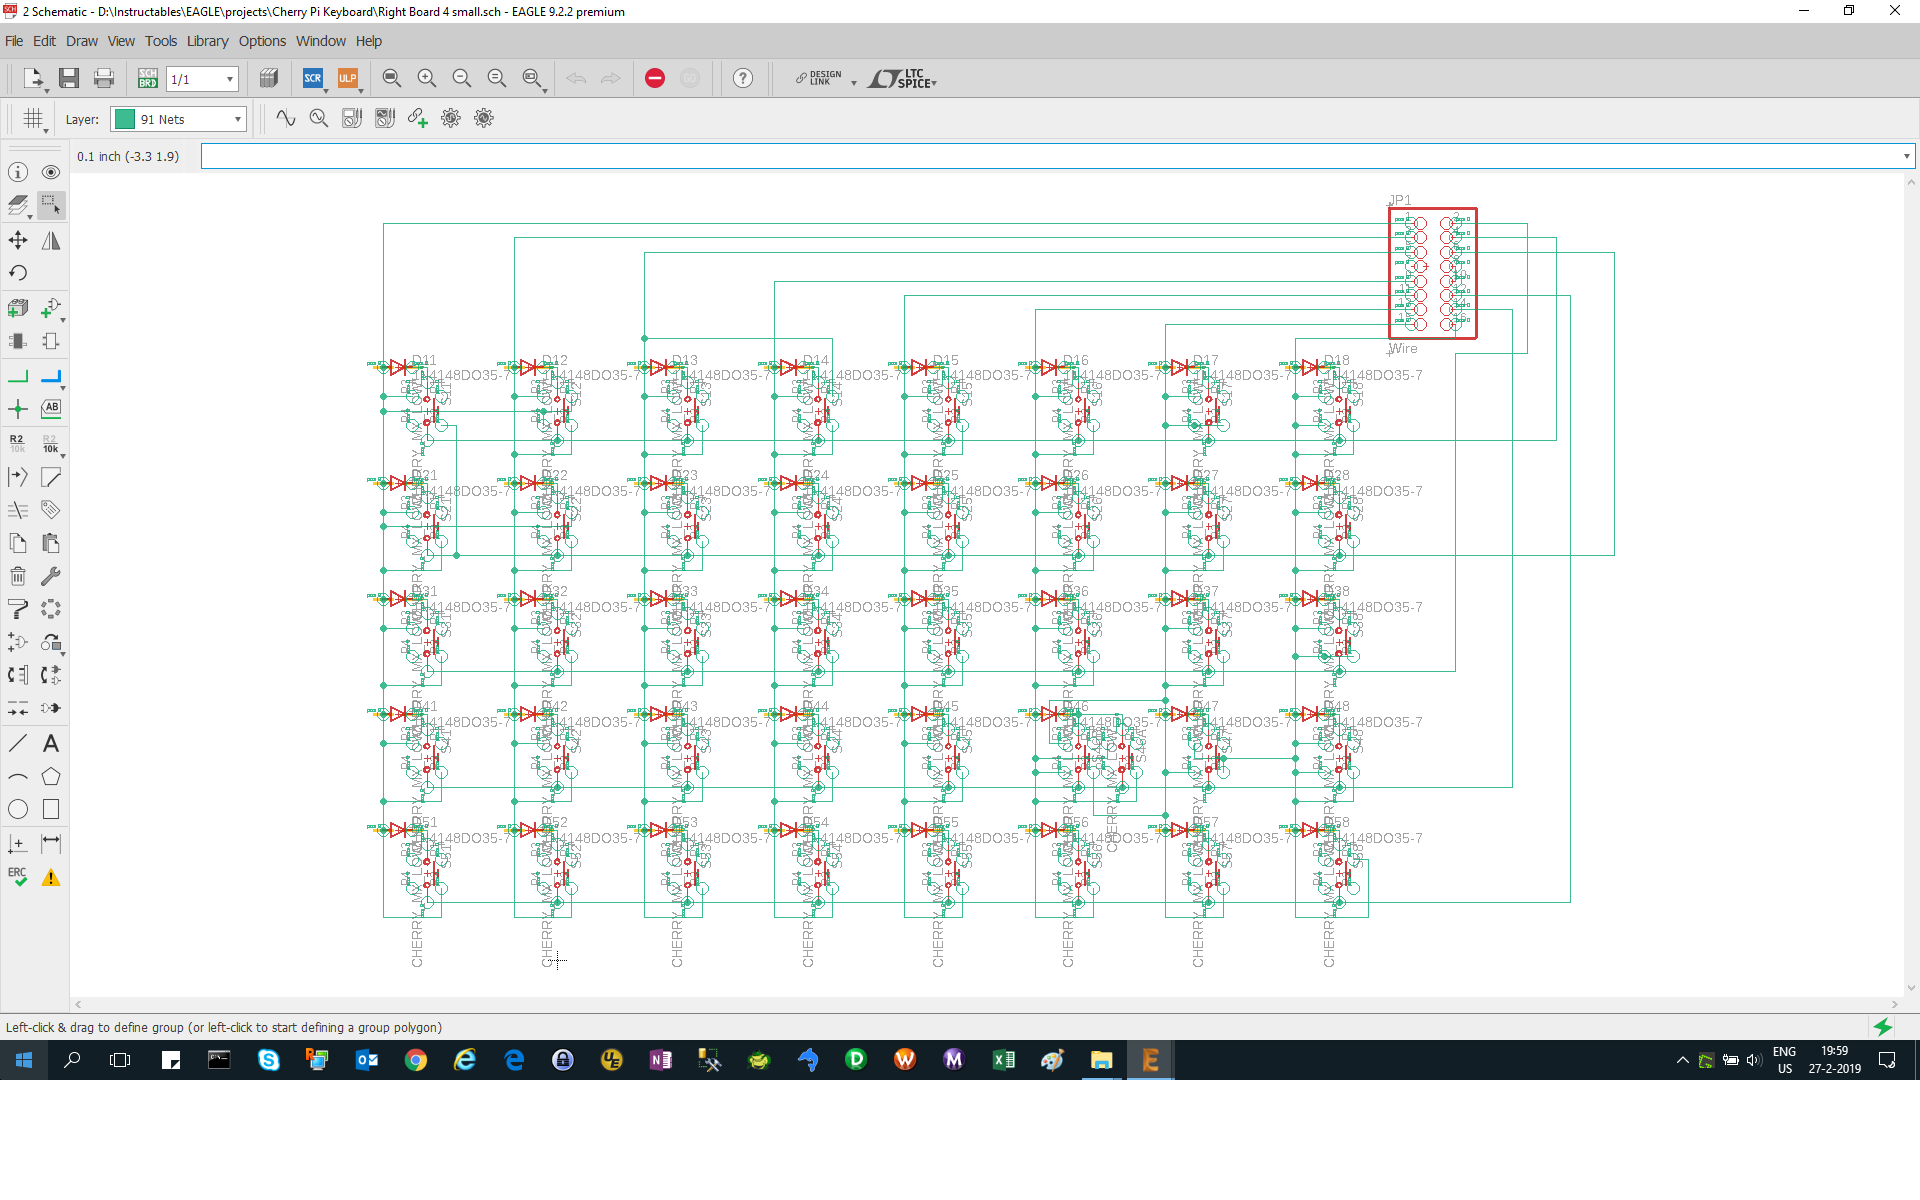Open the Layer selection dropdown
The width and height of the screenshot is (1920, 1200).
[238, 119]
